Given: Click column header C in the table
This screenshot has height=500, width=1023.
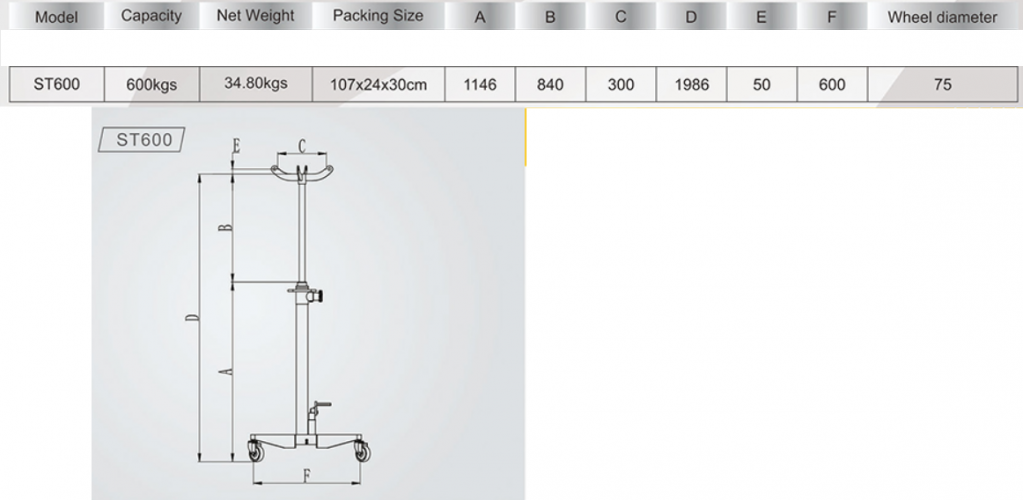Looking at the screenshot, I should pyautogui.click(x=621, y=16).
